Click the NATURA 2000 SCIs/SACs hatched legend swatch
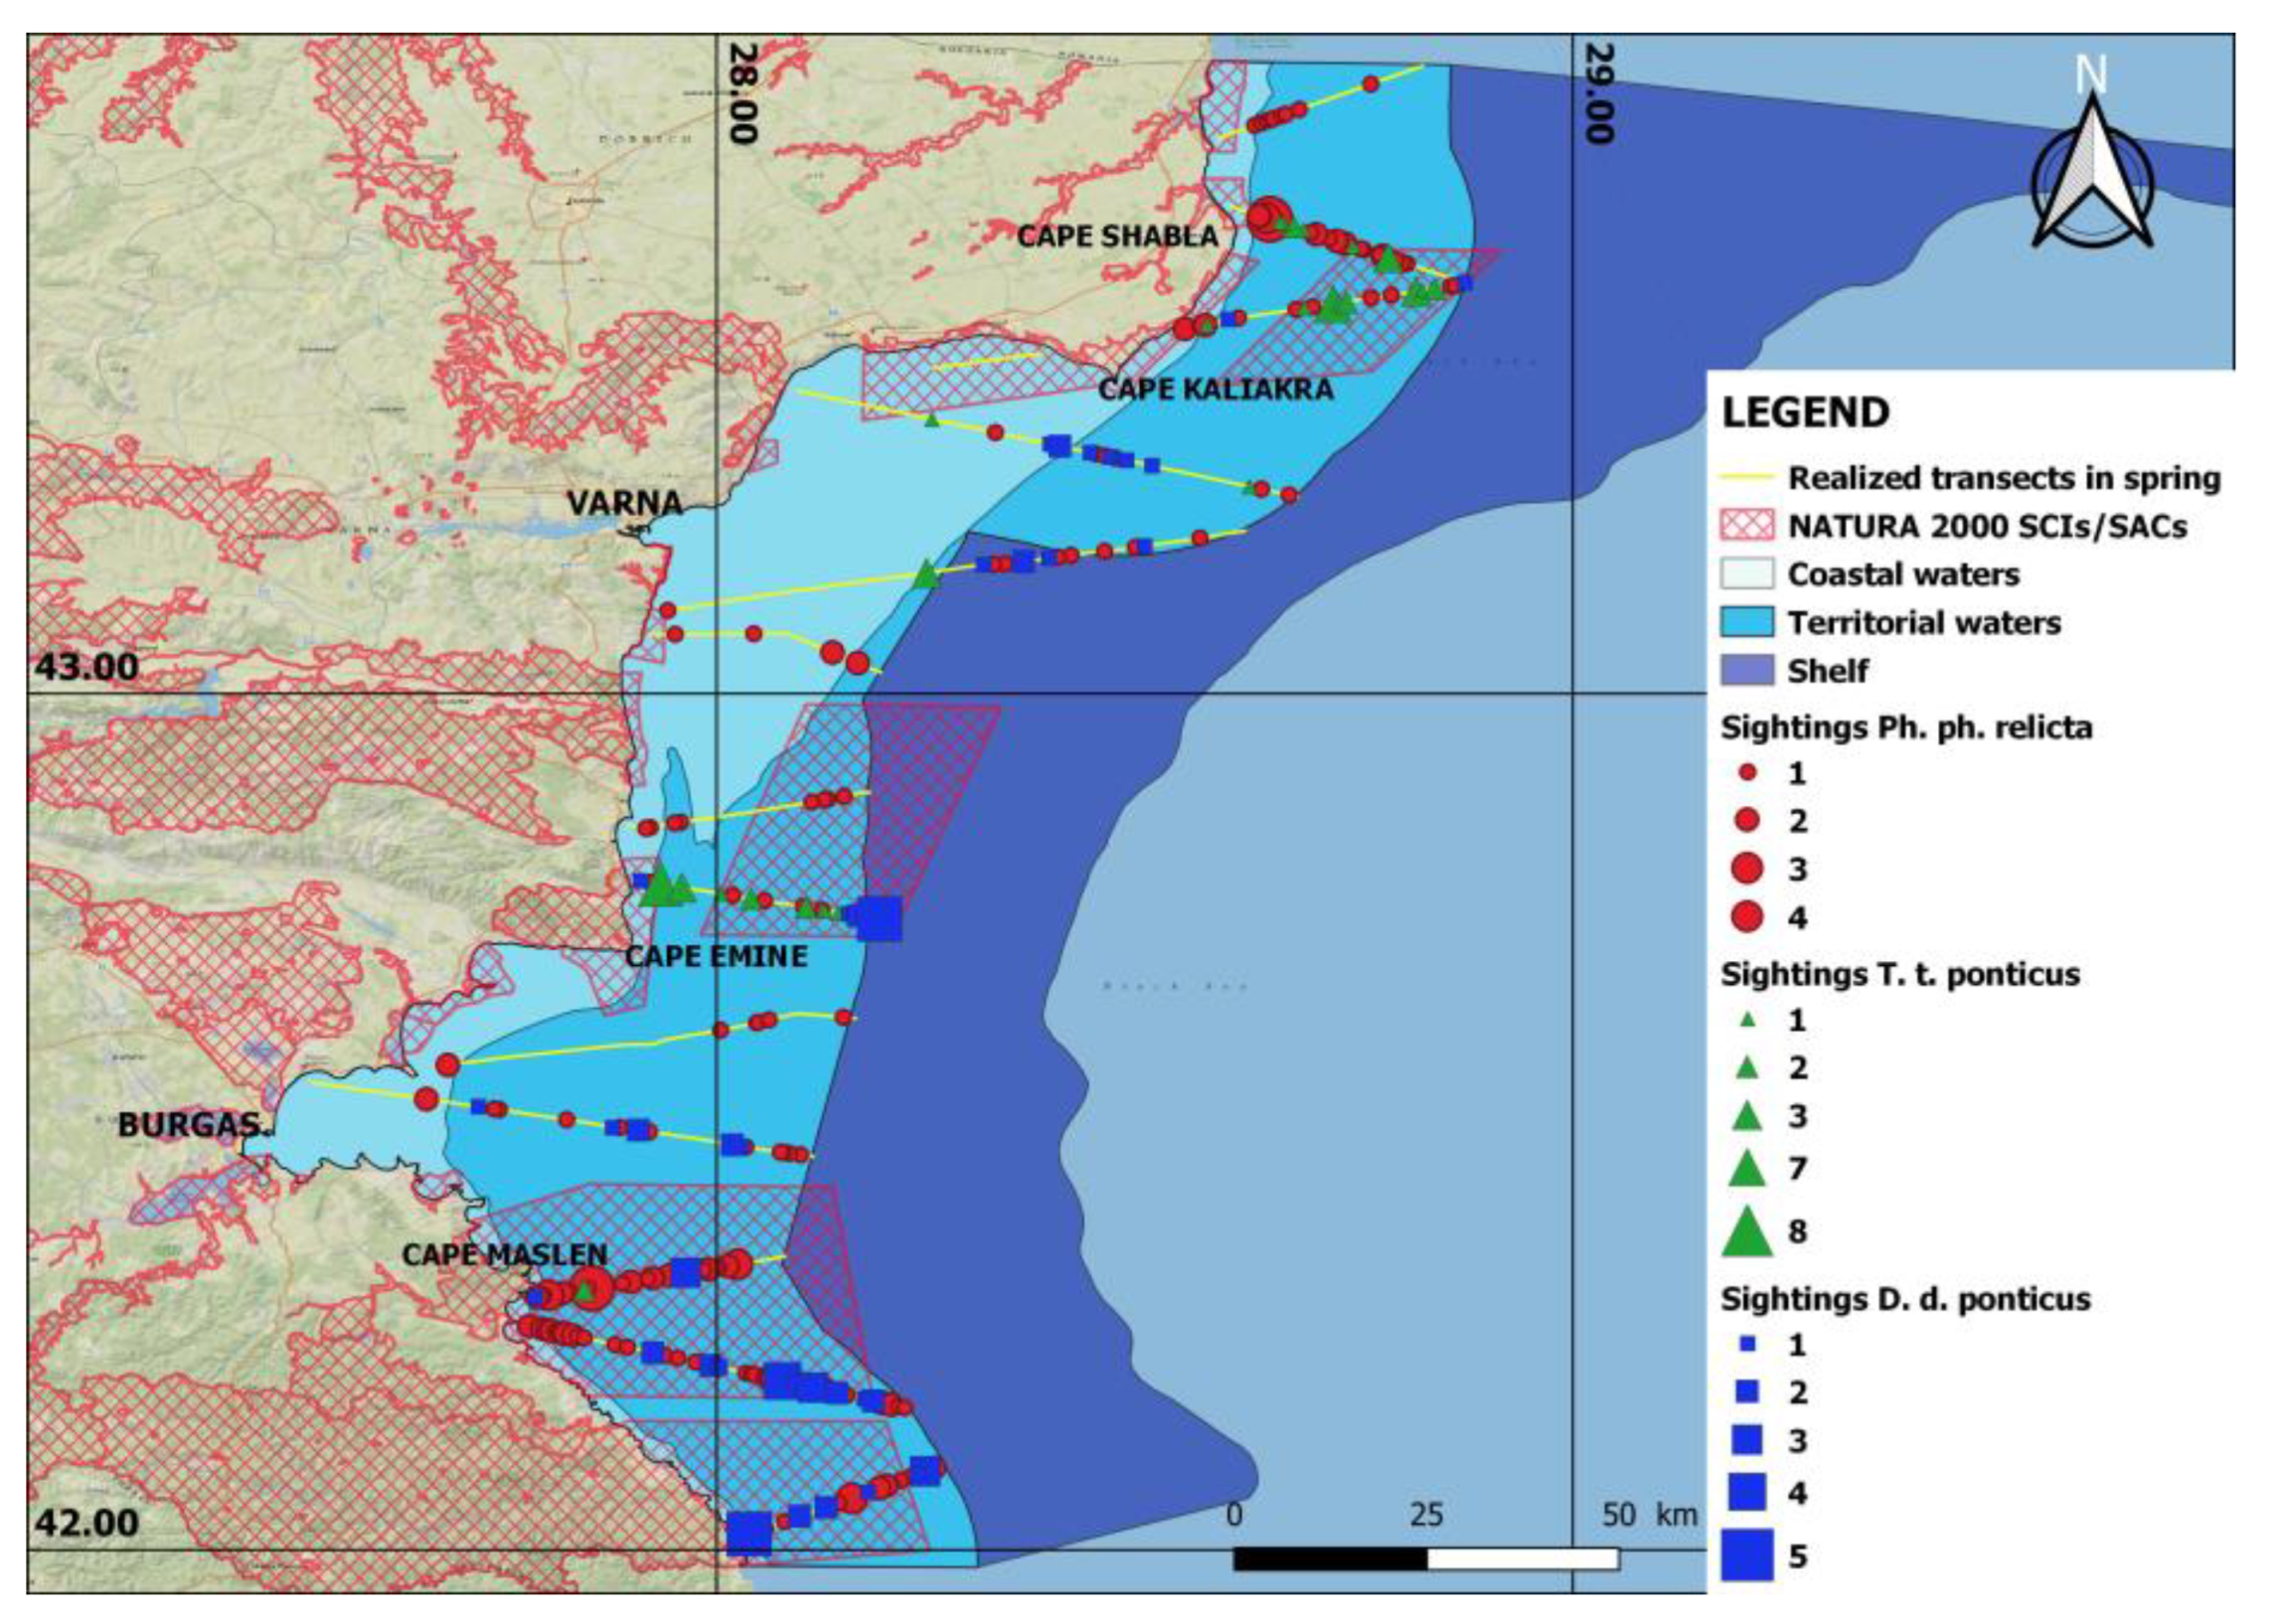This screenshot has width=2276, height=1624. [x=1746, y=526]
